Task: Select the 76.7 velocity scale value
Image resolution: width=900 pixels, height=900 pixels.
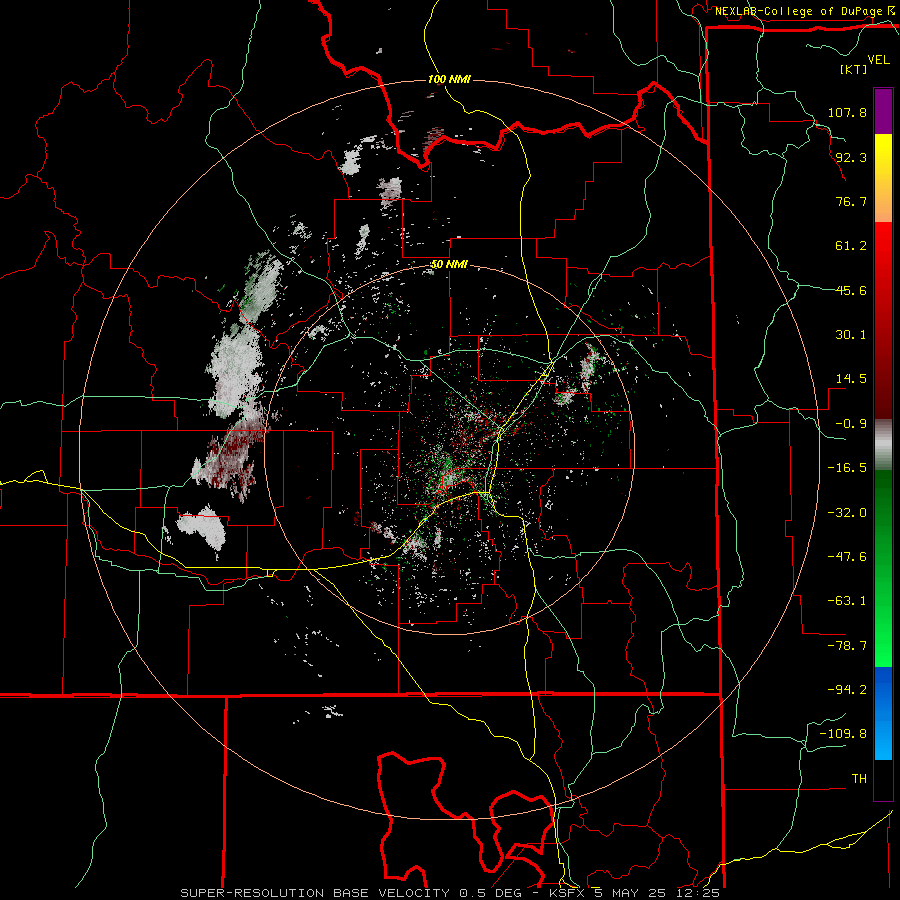Action: (x=851, y=201)
